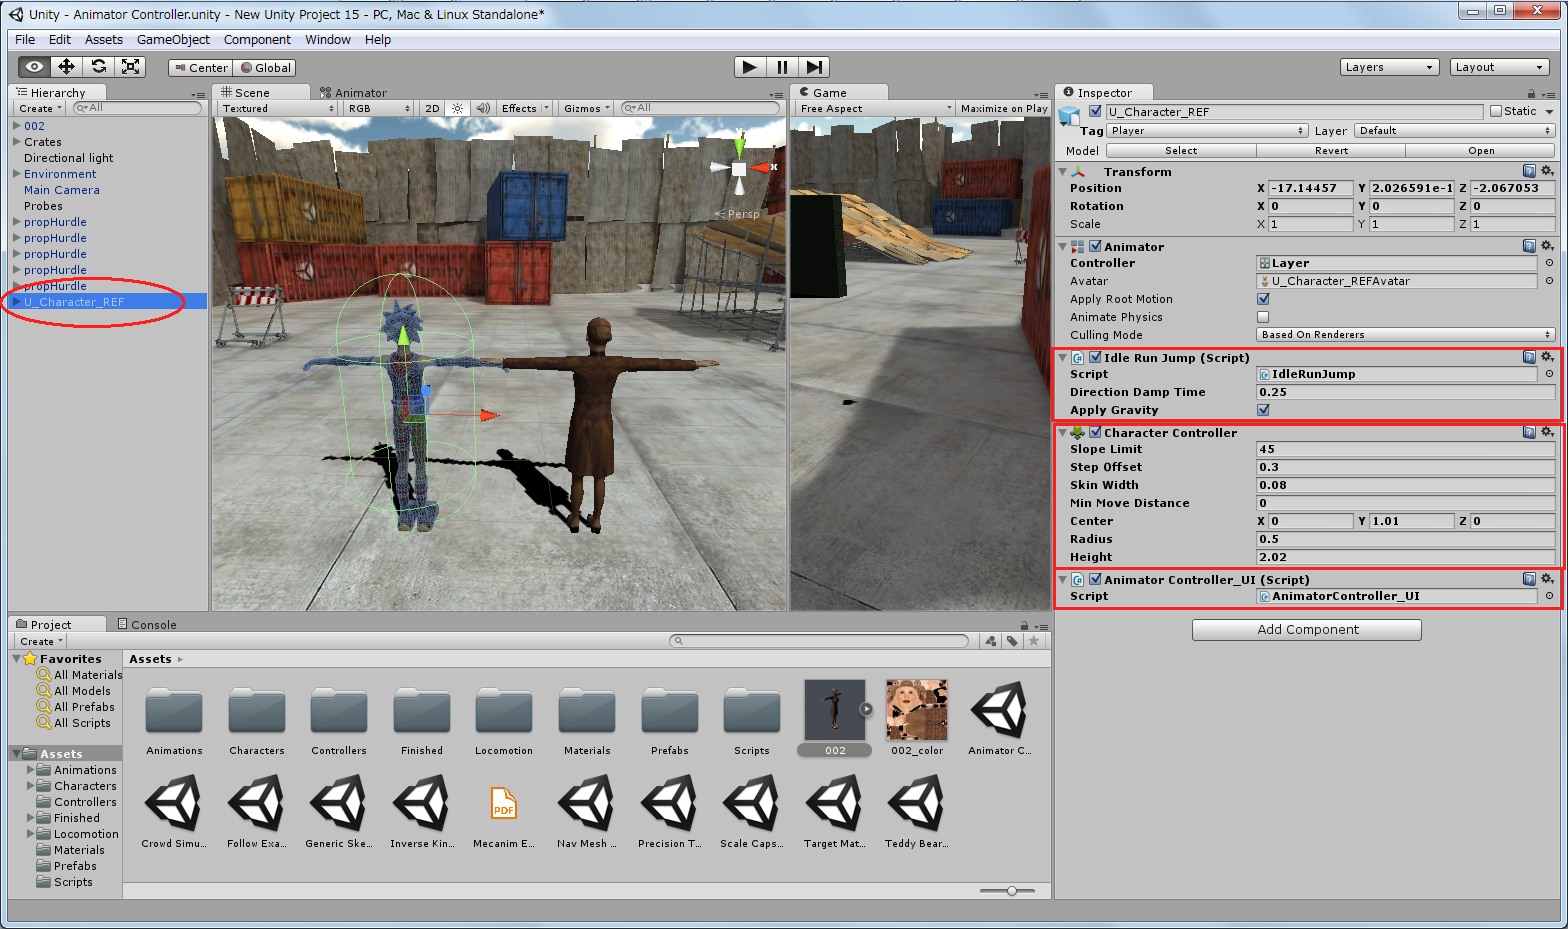Uncheck Apply Gravity
The image size is (1568, 929).
[x=1263, y=410]
